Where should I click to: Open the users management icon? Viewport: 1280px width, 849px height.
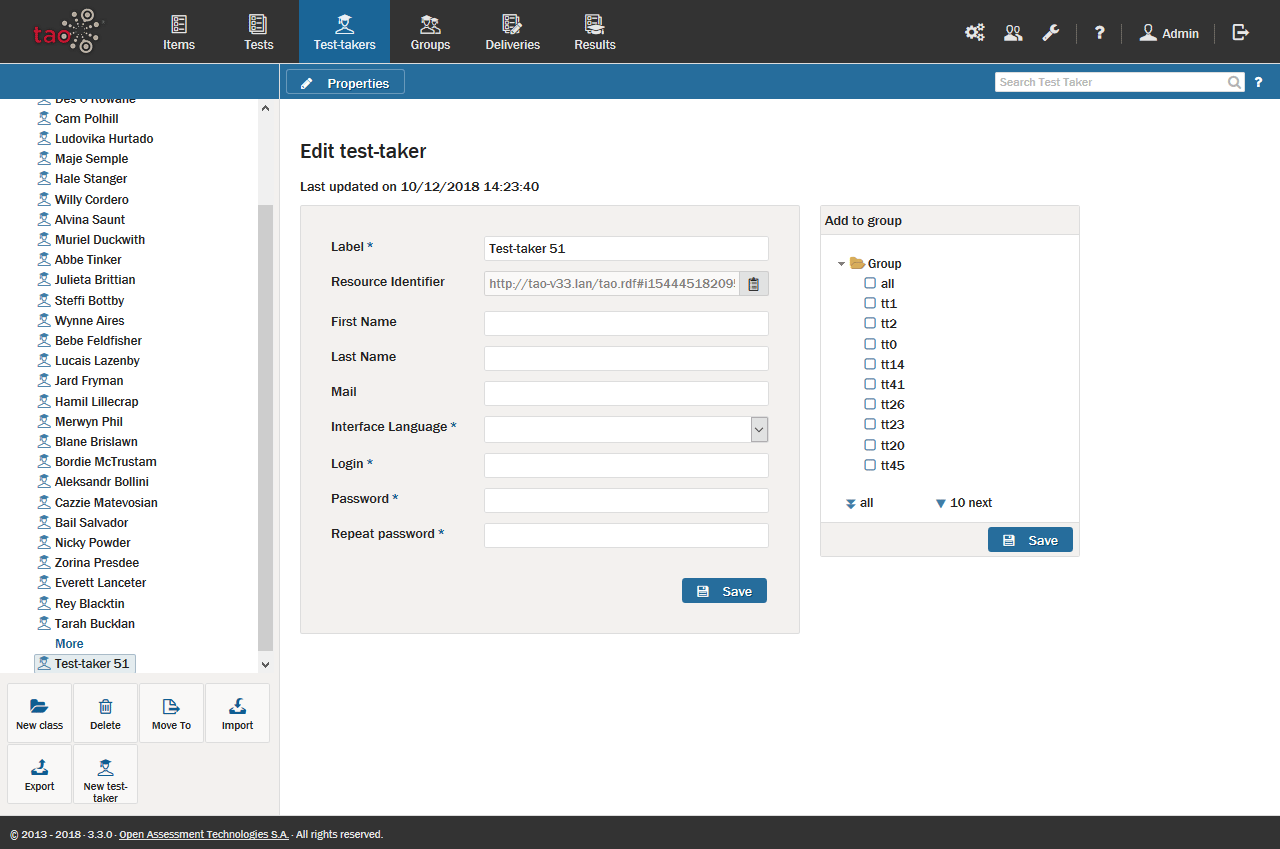tap(1013, 32)
